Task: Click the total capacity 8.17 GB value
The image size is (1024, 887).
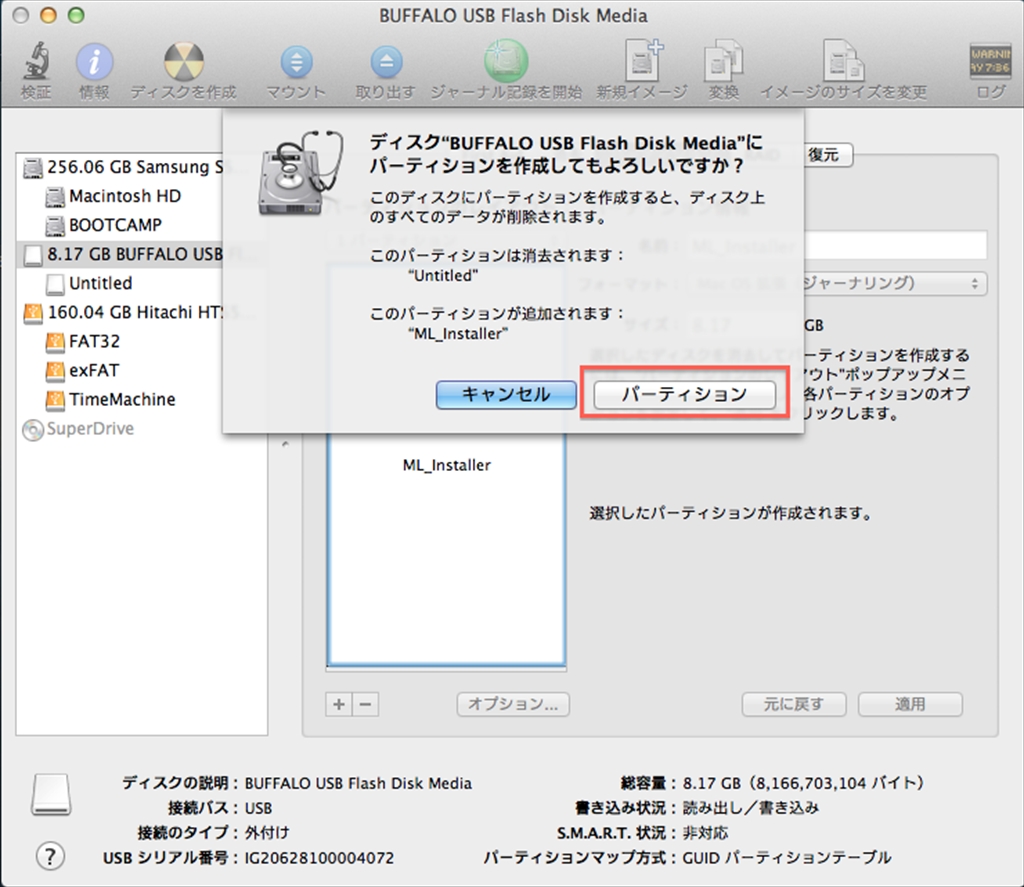Action: (804, 783)
